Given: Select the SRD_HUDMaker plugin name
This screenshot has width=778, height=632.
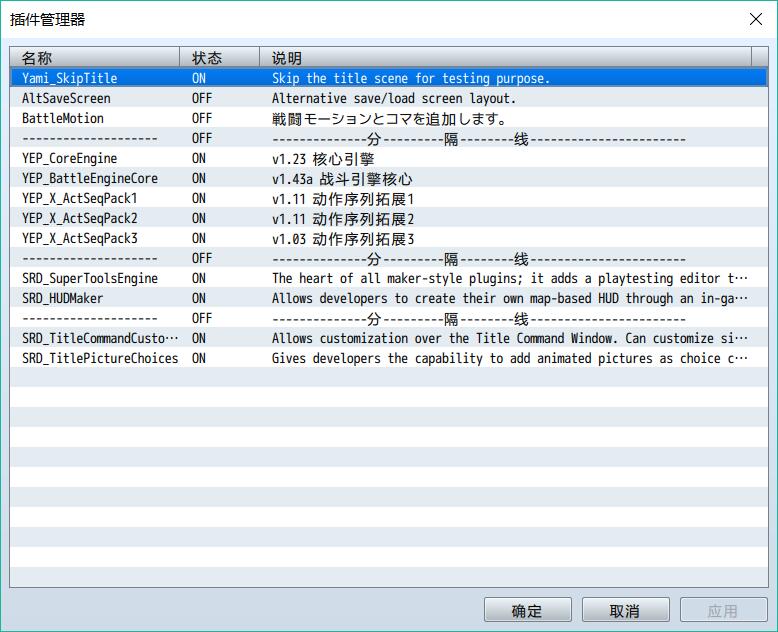Looking at the screenshot, I should (63, 298).
